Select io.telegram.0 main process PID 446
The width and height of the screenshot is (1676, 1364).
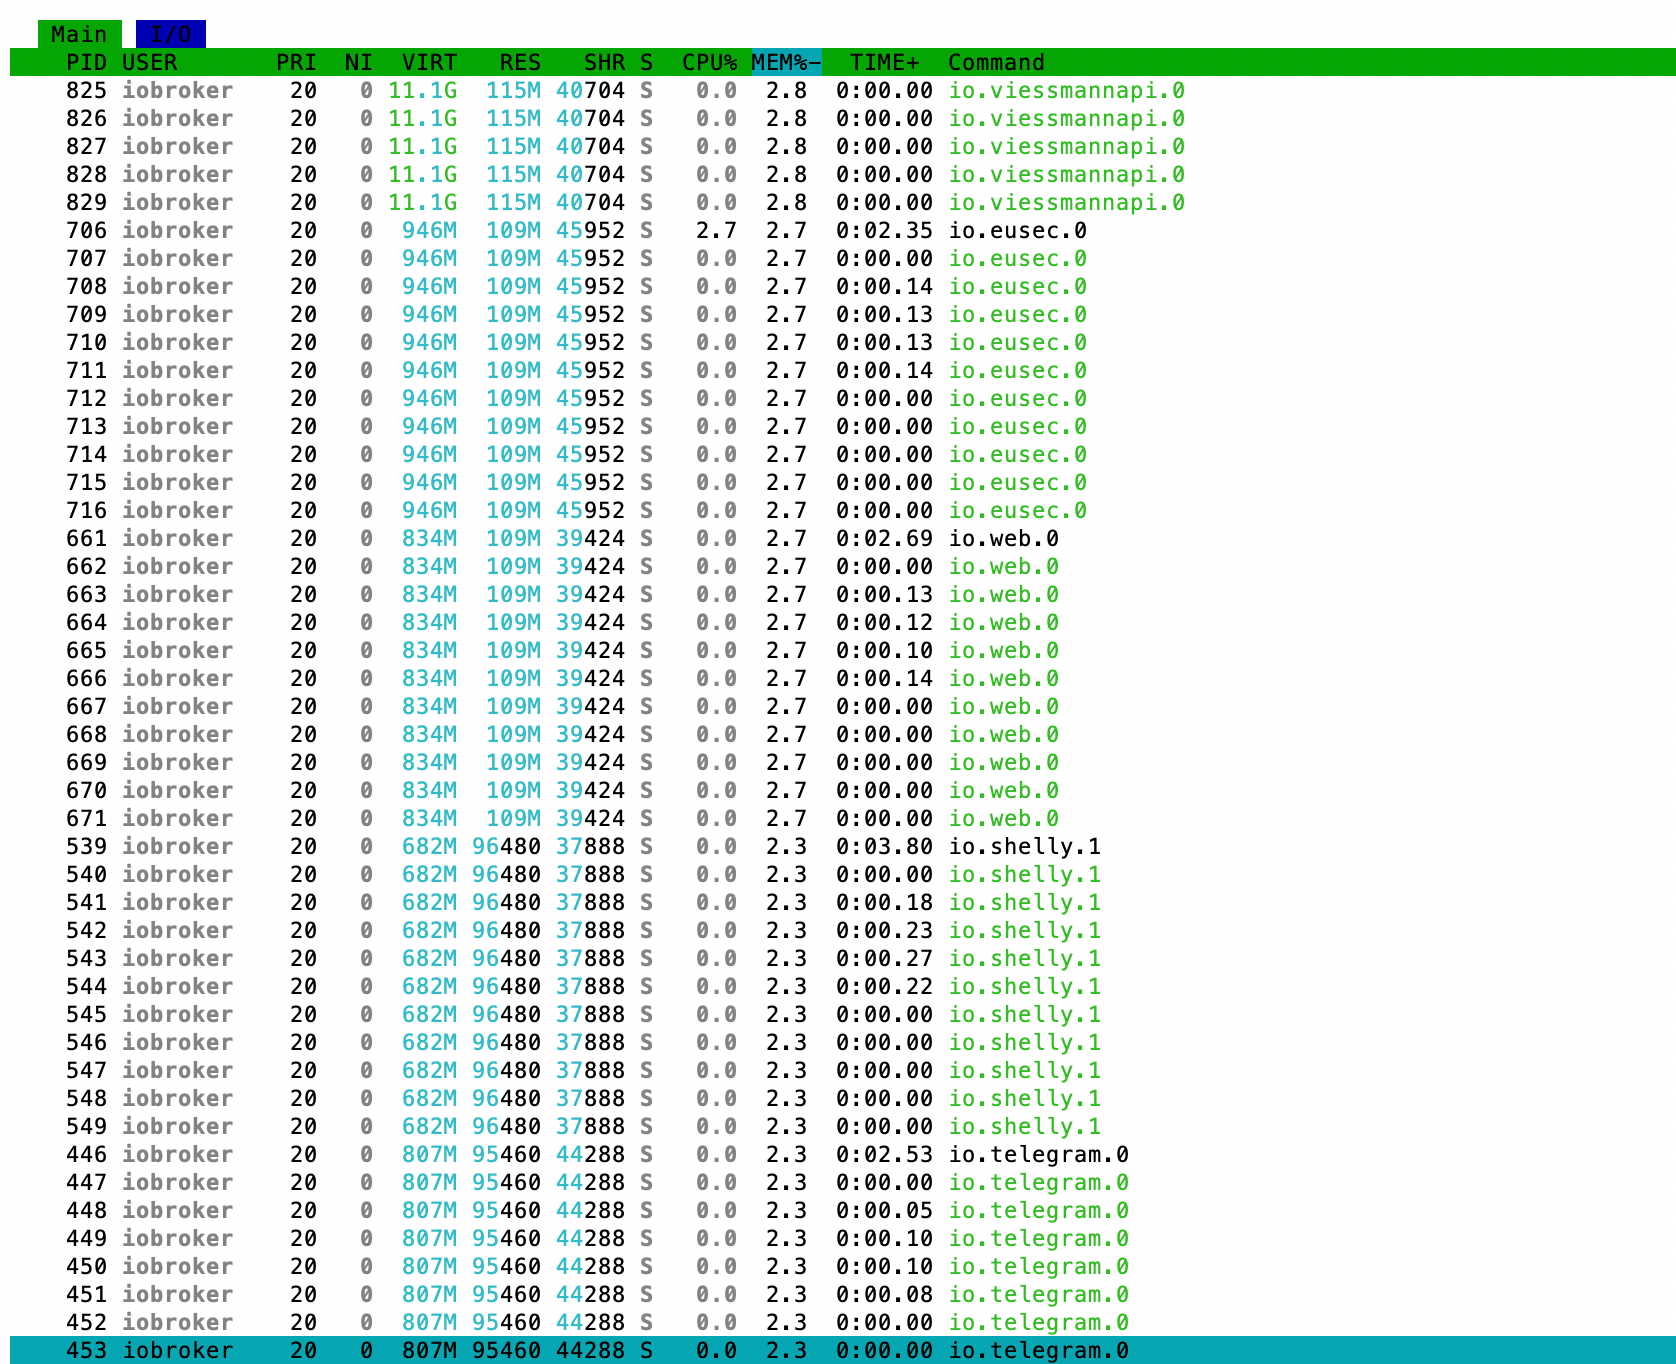(842, 1154)
